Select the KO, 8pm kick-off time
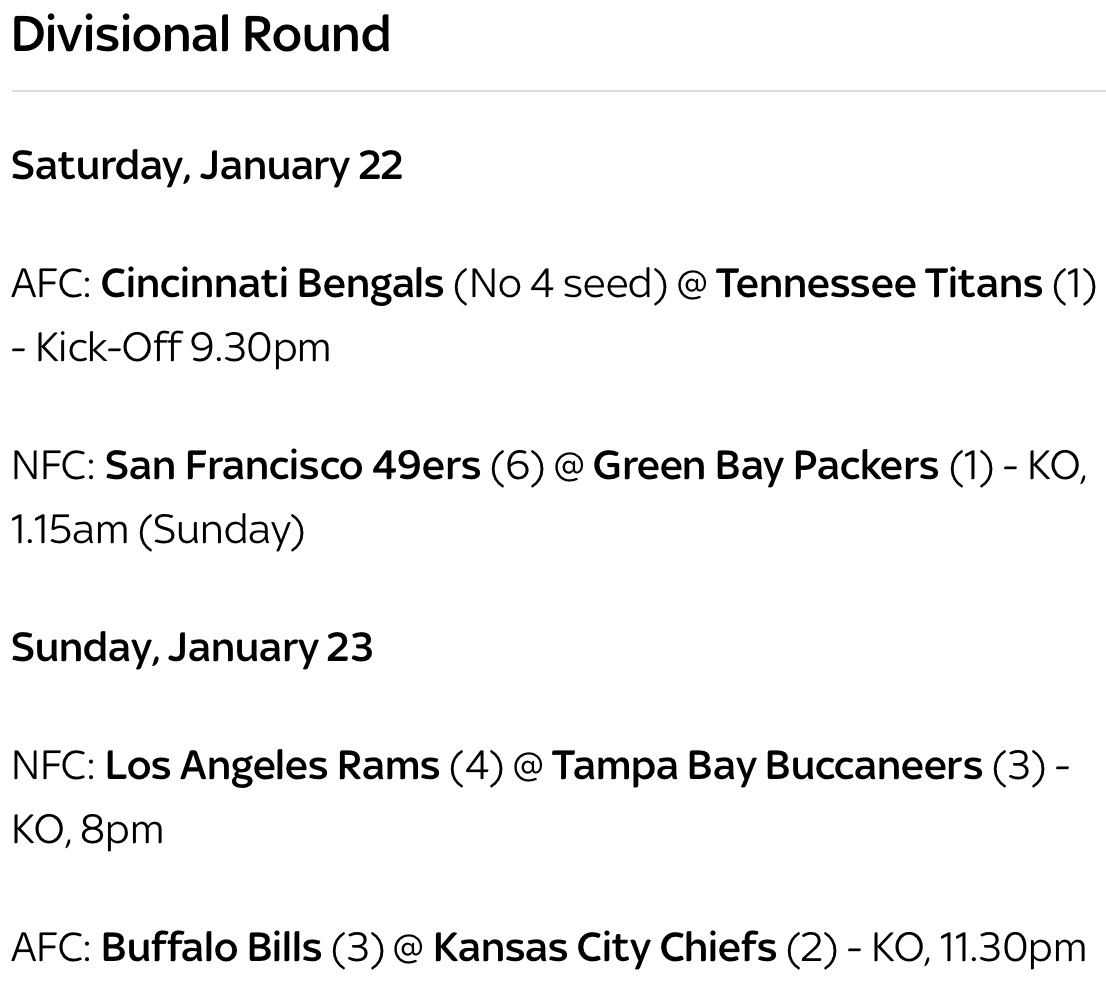 pyautogui.click(x=87, y=829)
